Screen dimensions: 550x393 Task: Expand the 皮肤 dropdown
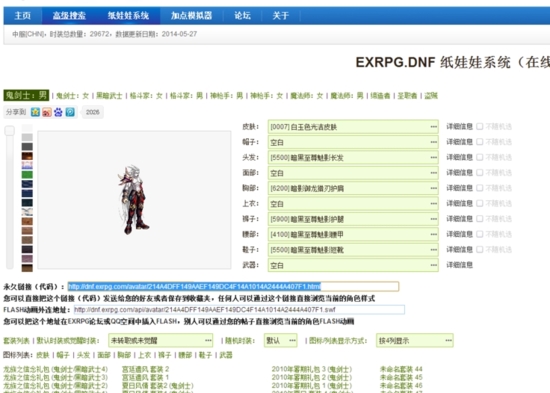click(353, 127)
